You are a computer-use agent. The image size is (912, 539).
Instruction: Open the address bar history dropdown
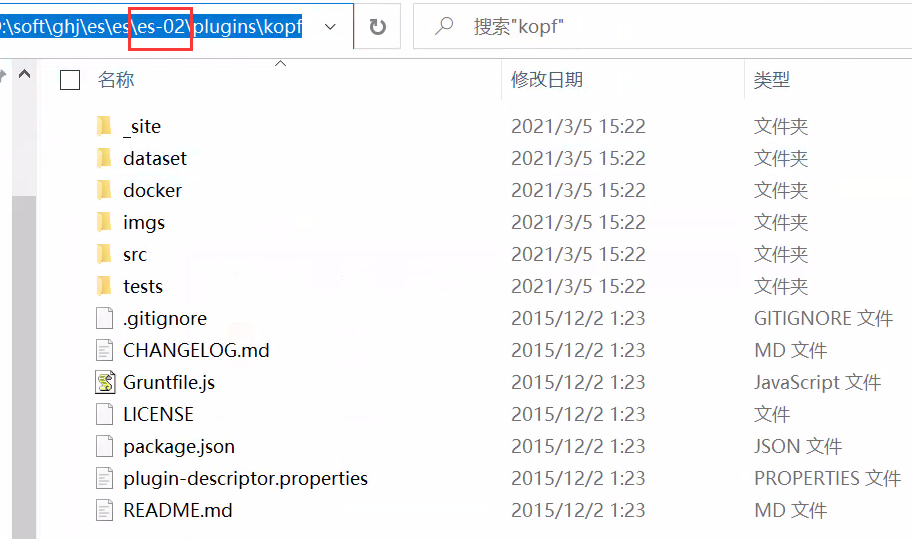click(330, 27)
